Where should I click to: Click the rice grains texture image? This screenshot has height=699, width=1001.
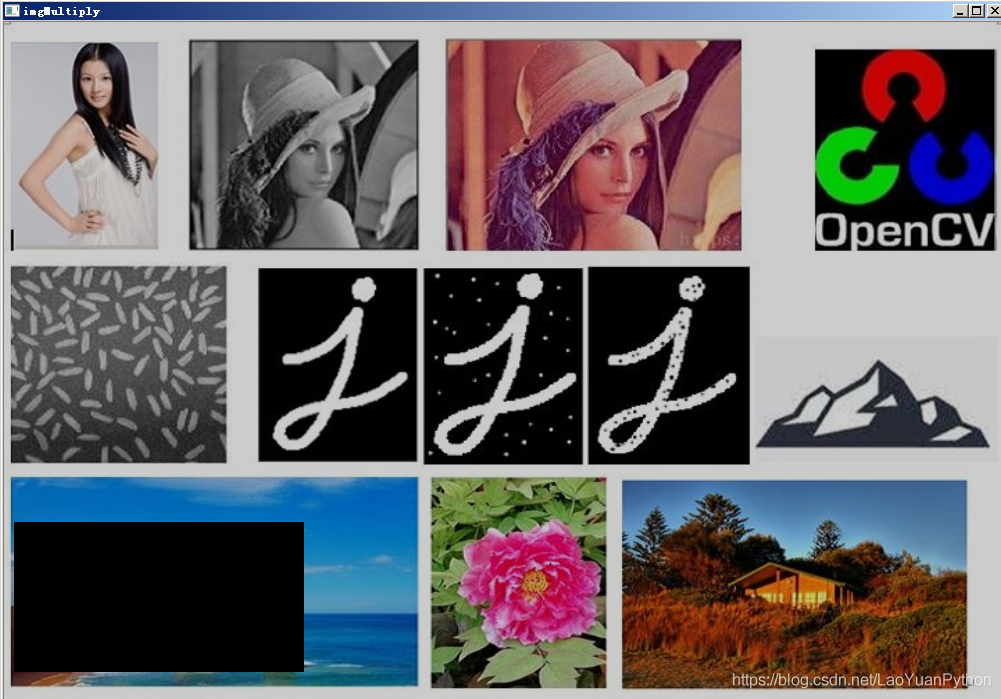tap(118, 364)
